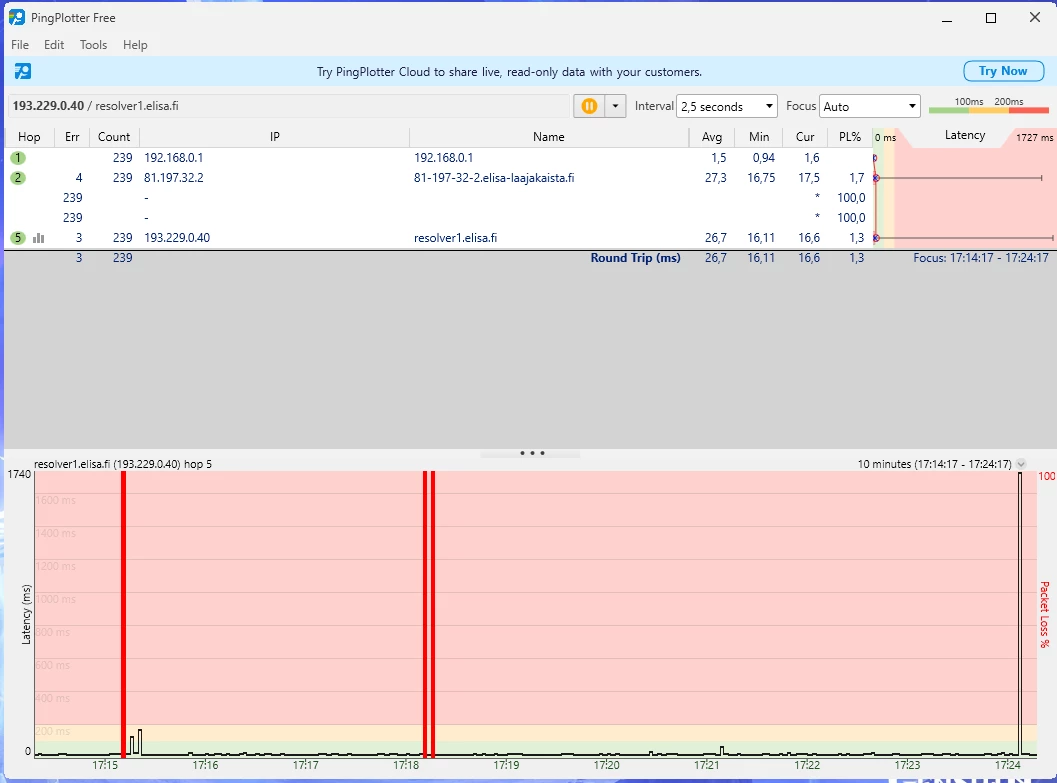Open the Help menu
The image size is (1057, 783).
[x=135, y=45]
